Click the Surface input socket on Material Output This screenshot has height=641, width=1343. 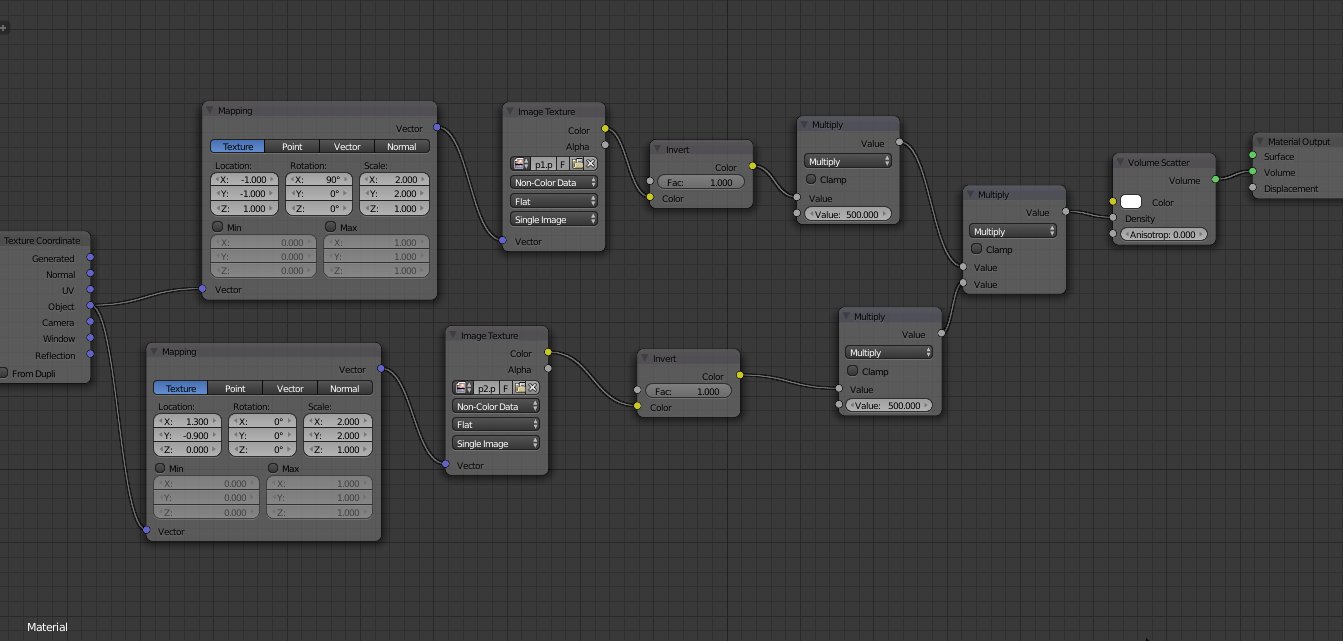(x=1253, y=156)
